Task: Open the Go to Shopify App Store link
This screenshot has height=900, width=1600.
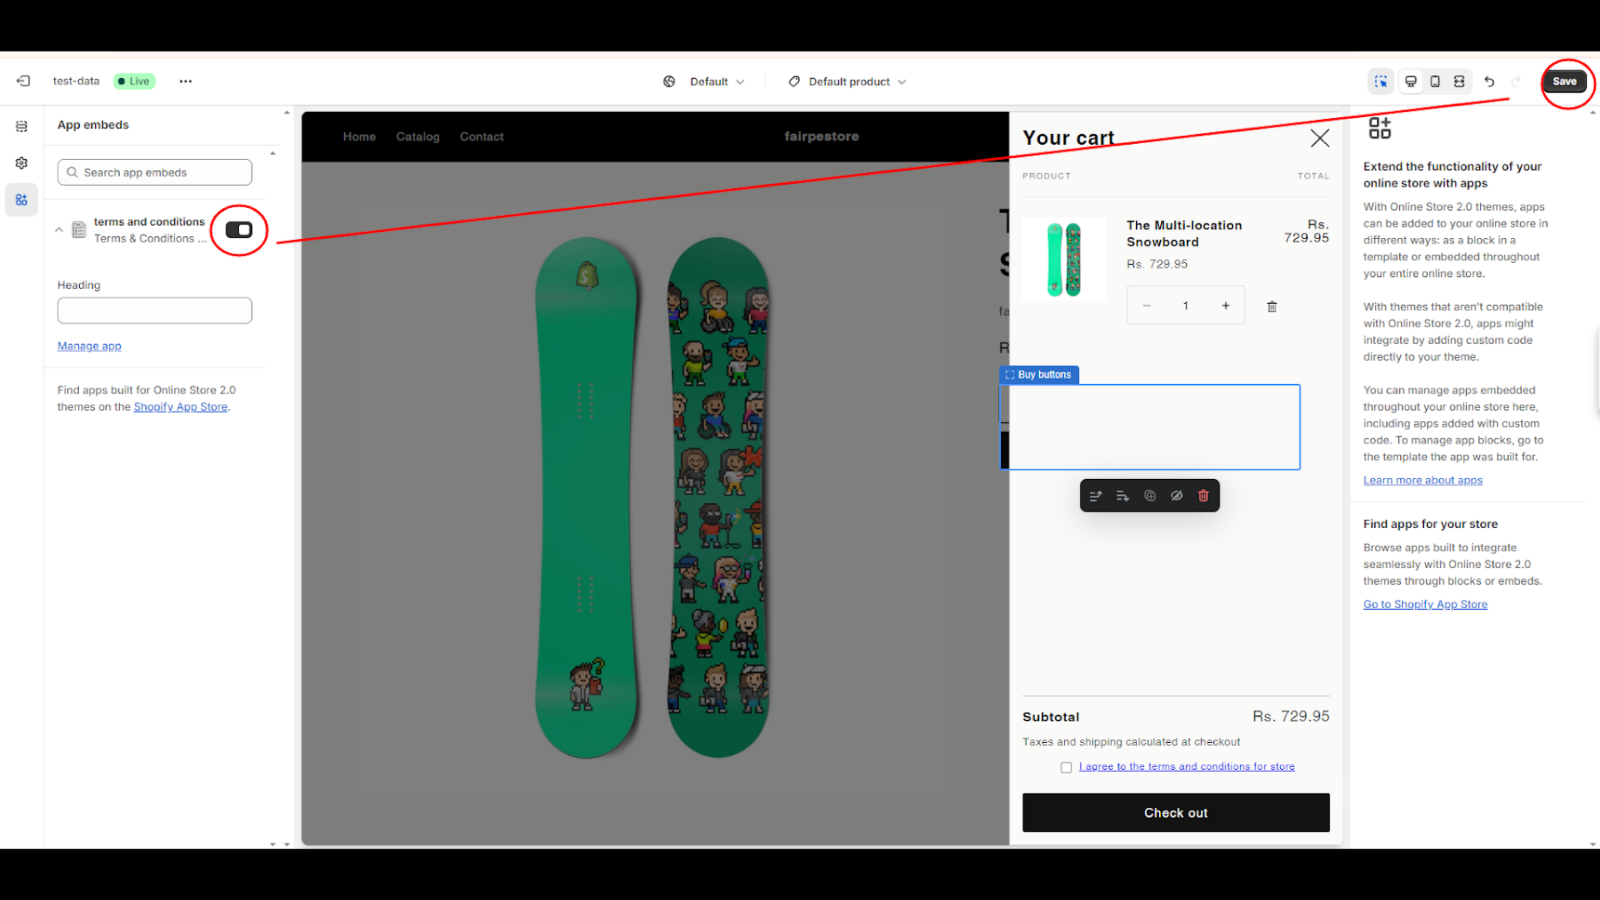Action: [1424, 604]
